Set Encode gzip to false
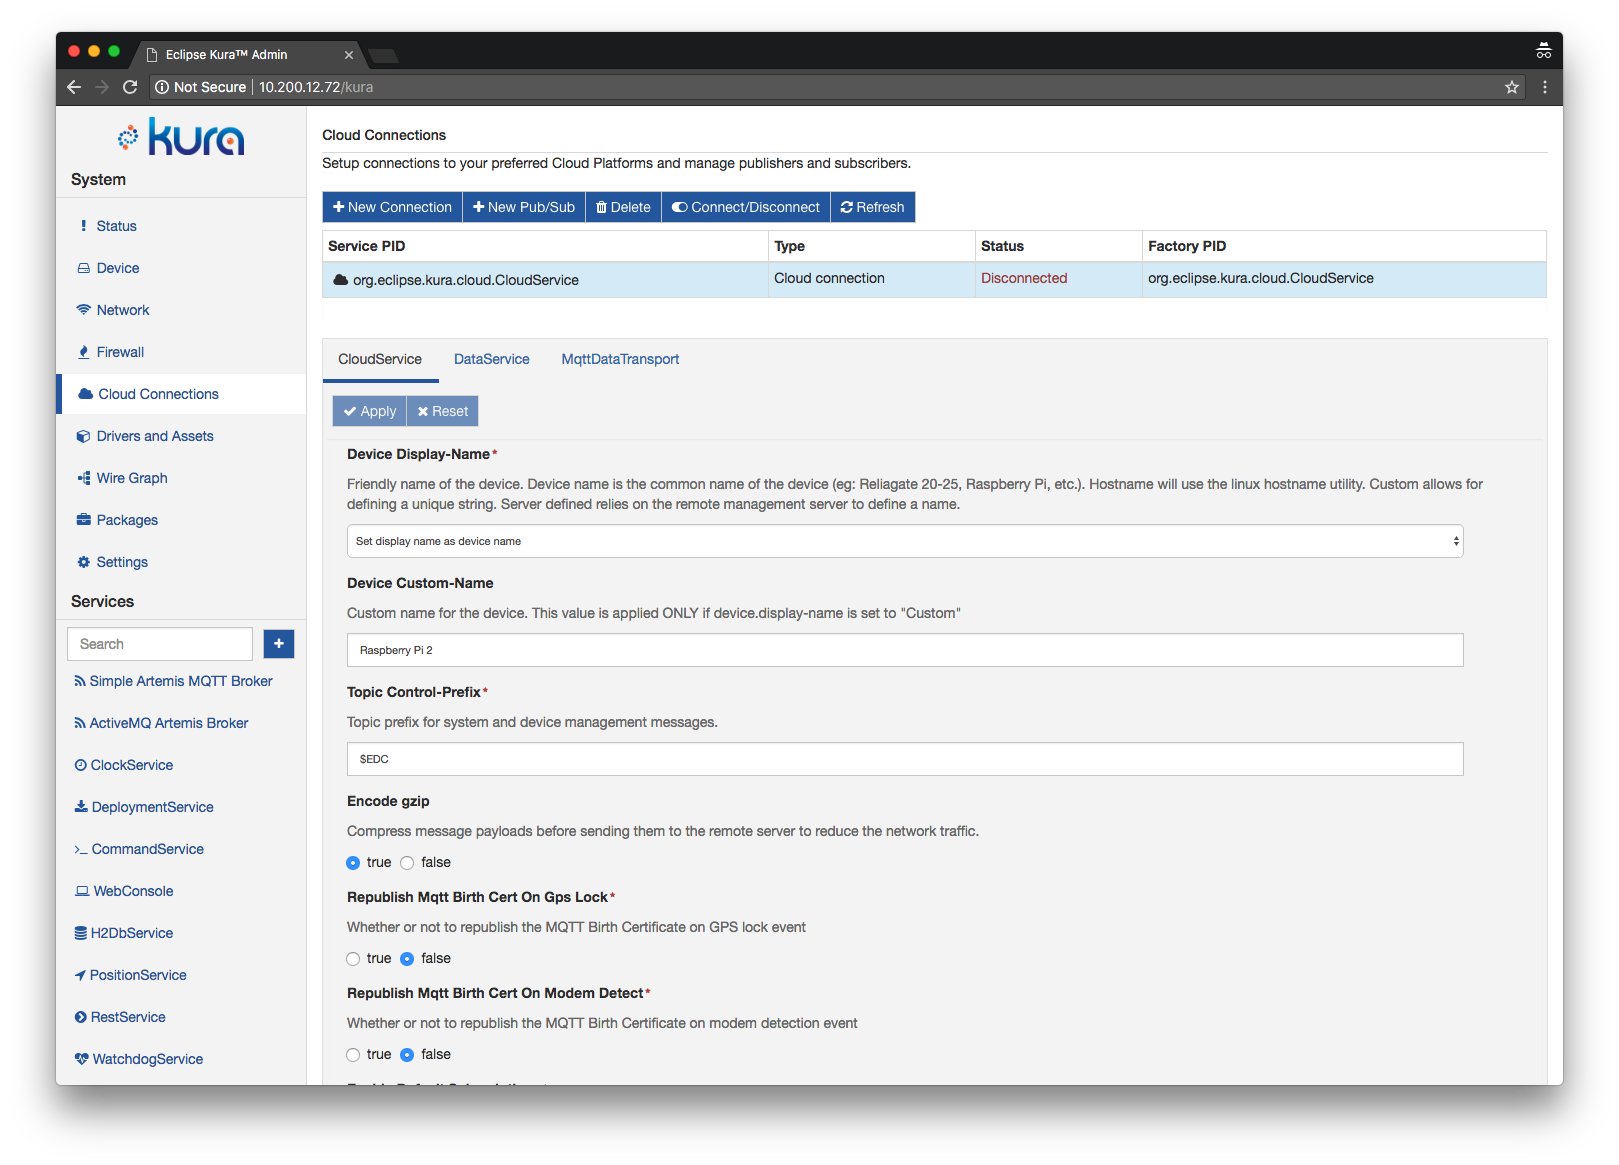Screen dimensions: 1619x1165 pos(407,863)
